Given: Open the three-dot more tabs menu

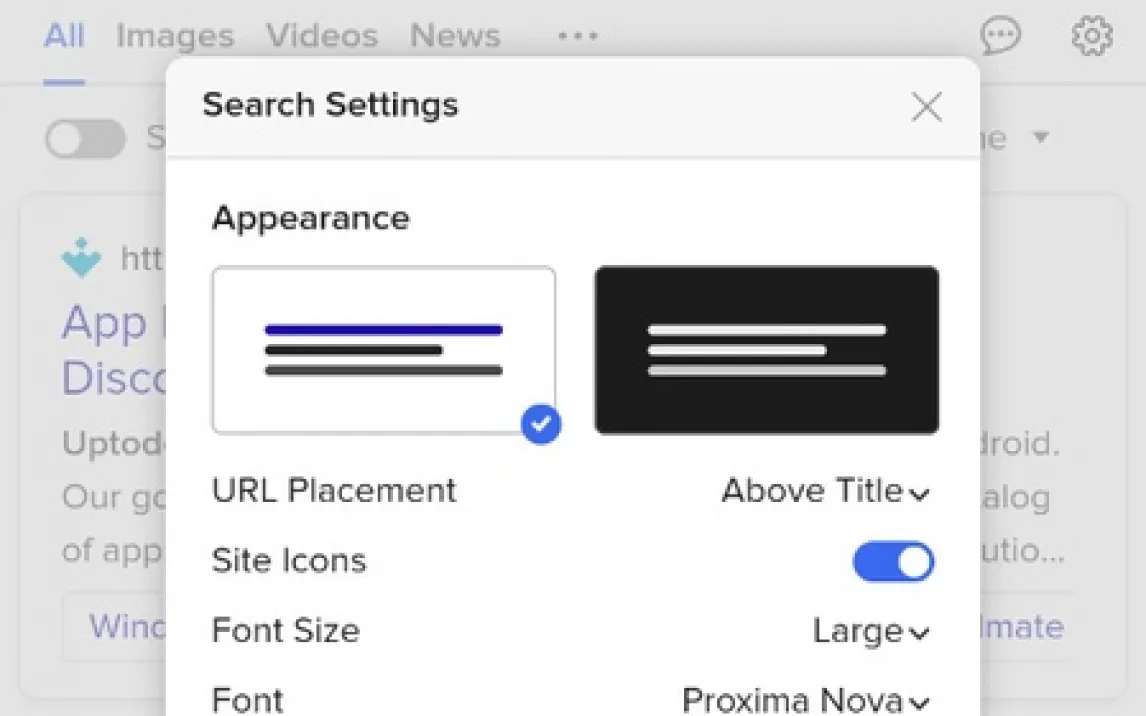Looking at the screenshot, I should tap(578, 37).
